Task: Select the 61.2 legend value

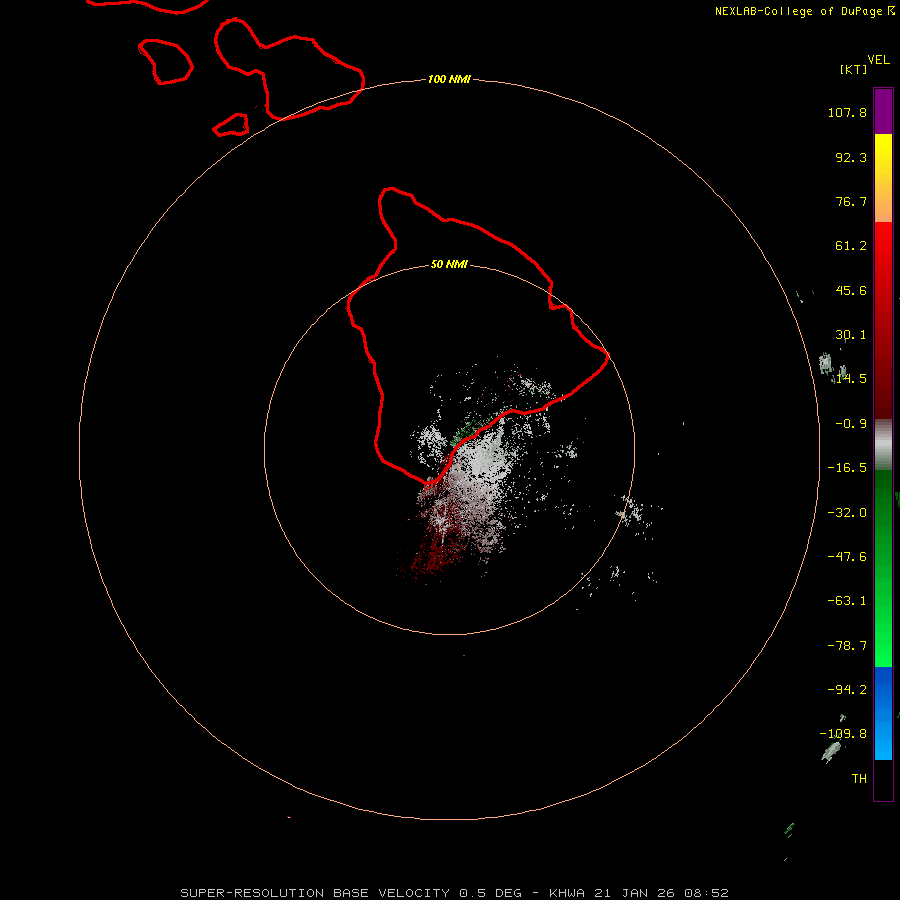Action: pyautogui.click(x=851, y=246)
